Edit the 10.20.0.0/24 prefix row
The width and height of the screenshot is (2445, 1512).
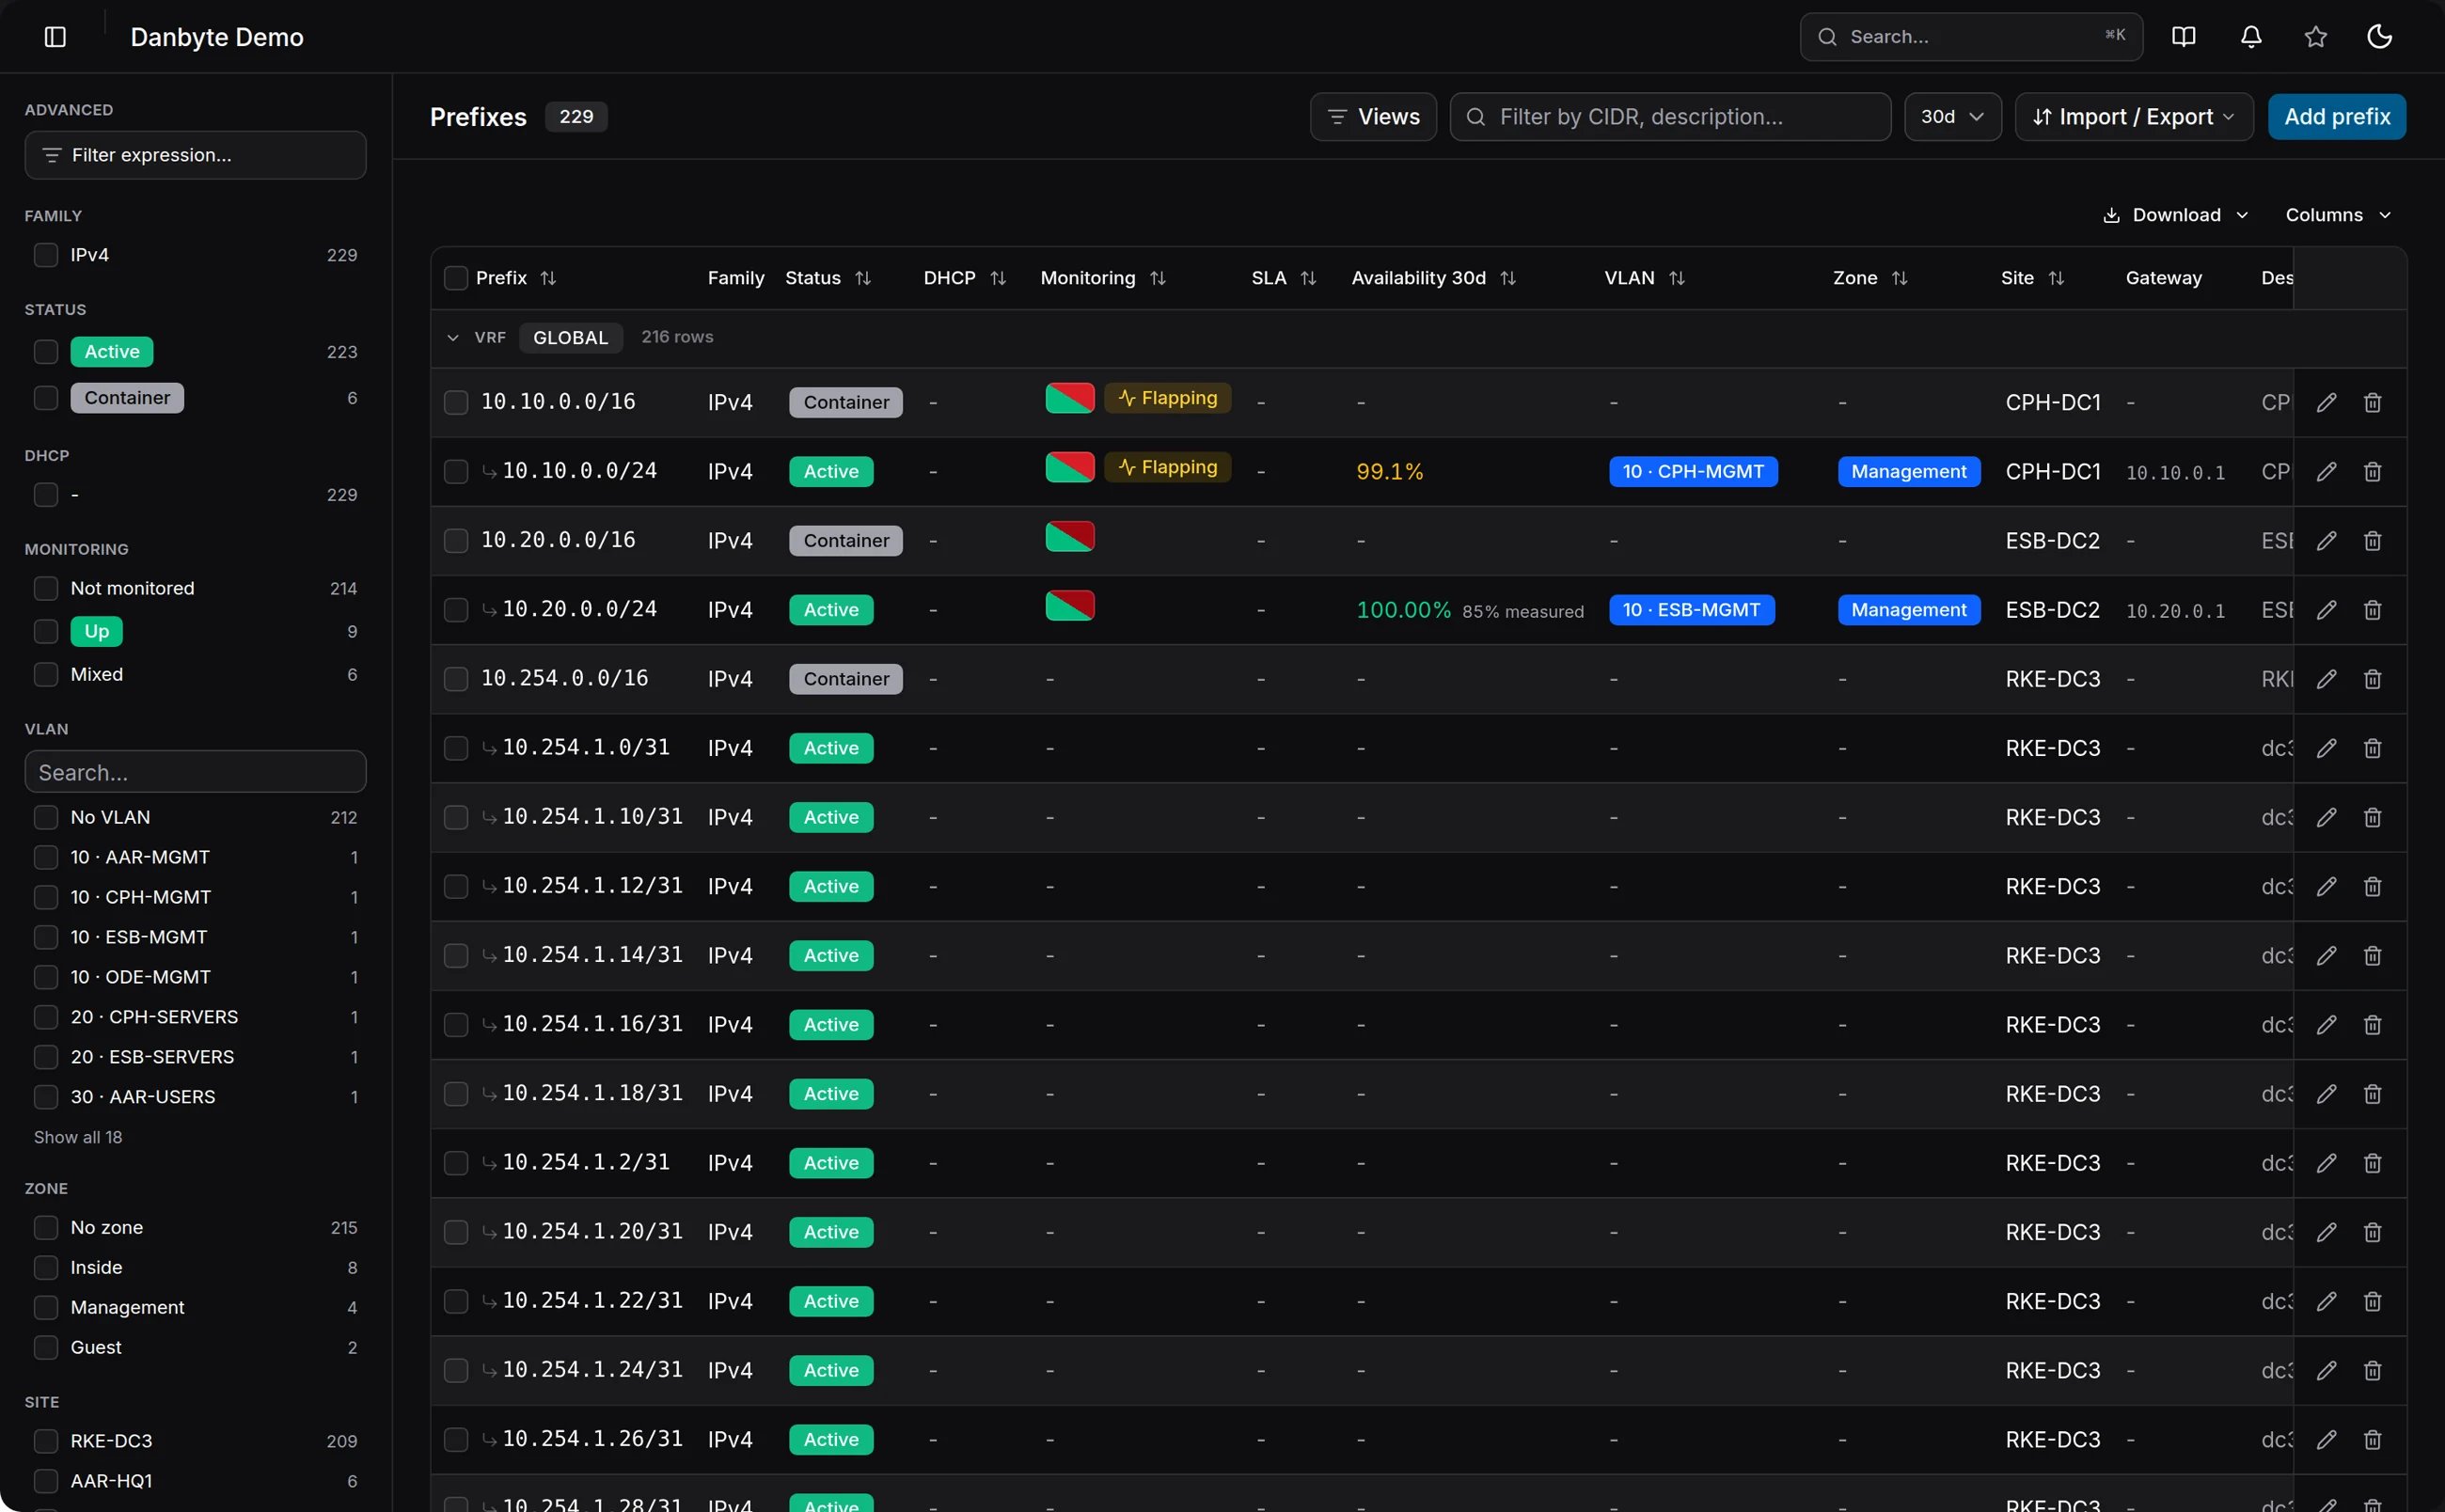(2327, 610)
